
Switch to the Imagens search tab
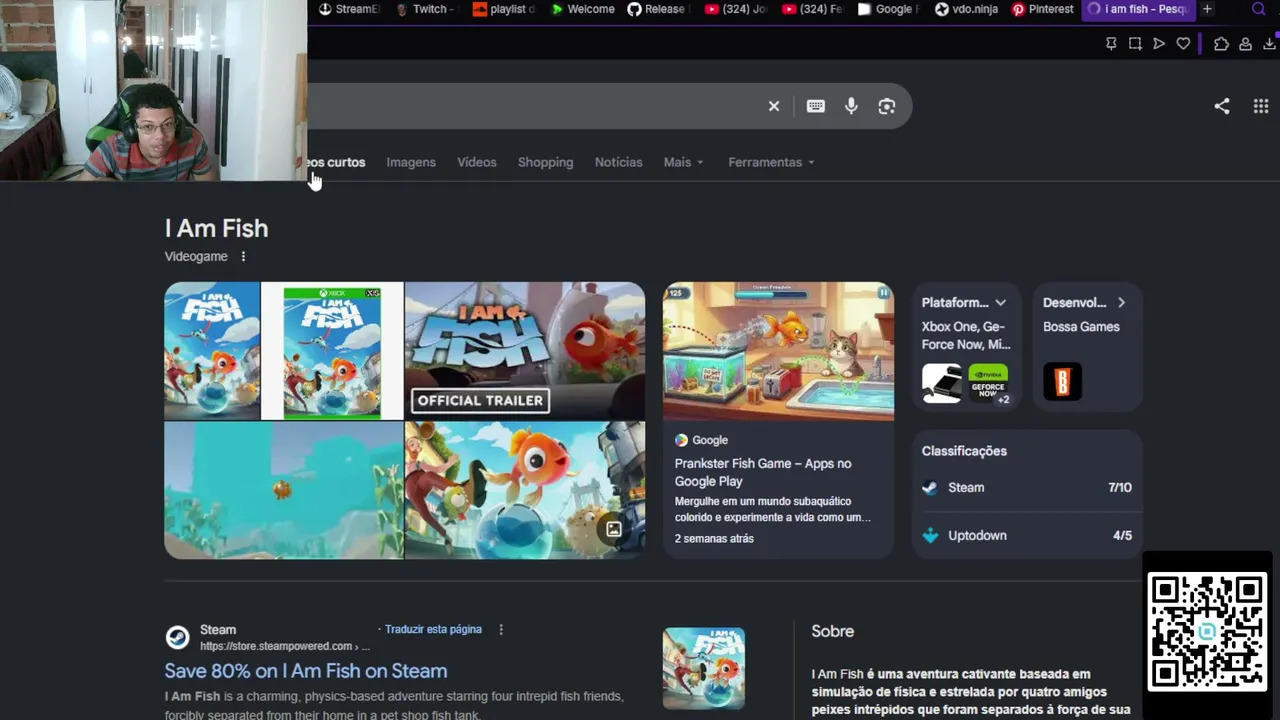[411, 162]
